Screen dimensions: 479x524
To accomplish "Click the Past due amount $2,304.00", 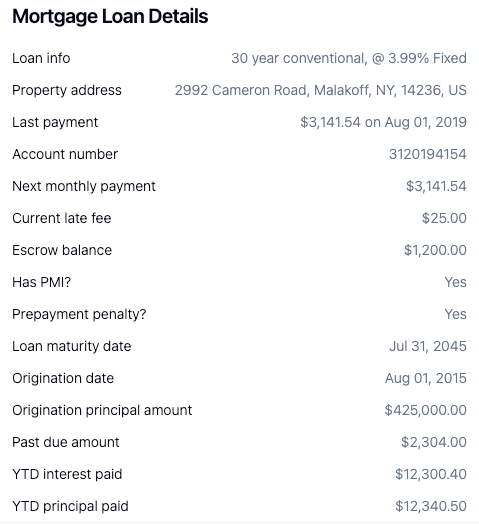I will [x=434, y=442].
